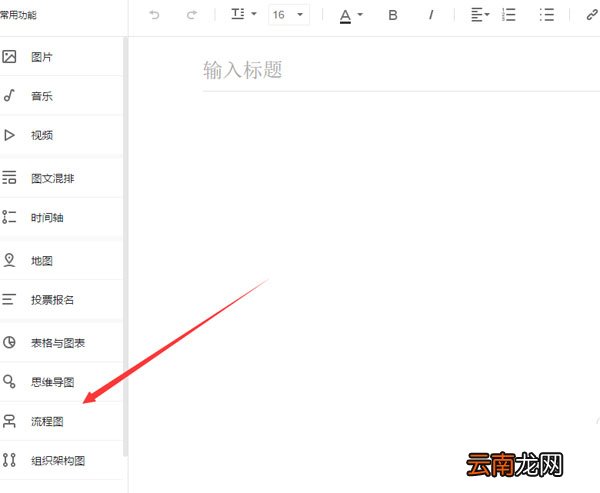Viewport: 600px width, 493px height.
Task: Click the picture icon in sidebar
Action: coord(9,57)
